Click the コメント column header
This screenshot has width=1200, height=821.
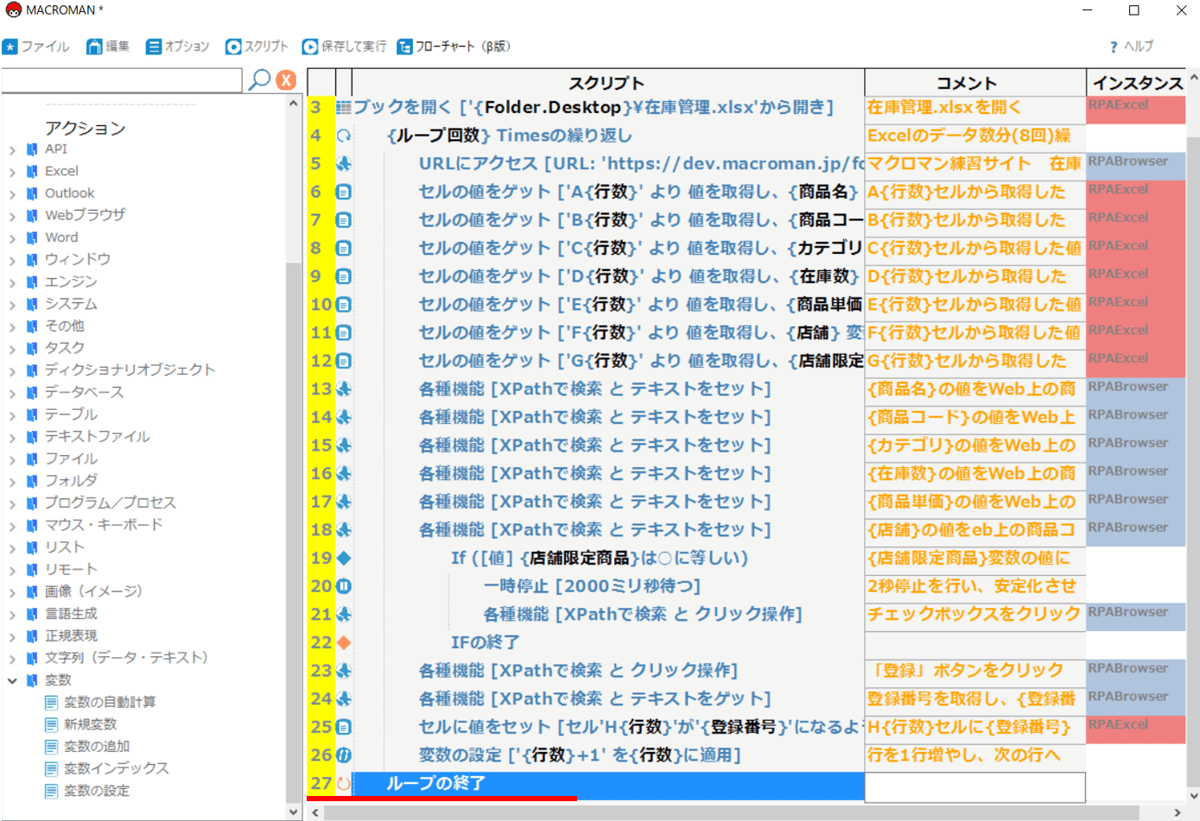[x=975, y=83]
